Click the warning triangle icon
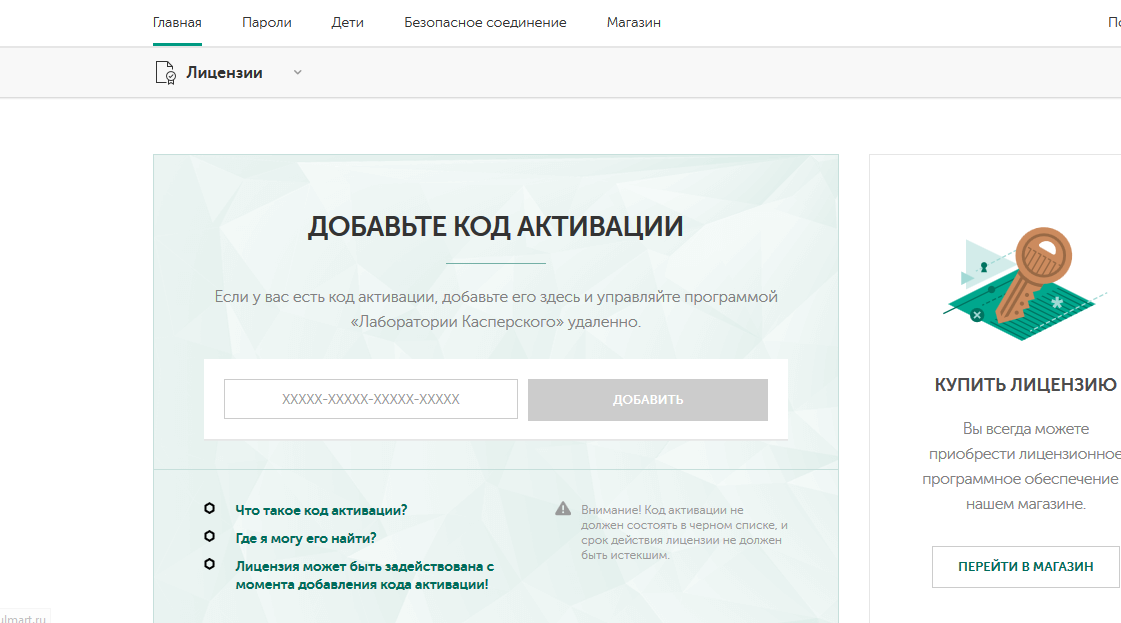Screen dimensions: 1121x623 click(x=563, y=509)
